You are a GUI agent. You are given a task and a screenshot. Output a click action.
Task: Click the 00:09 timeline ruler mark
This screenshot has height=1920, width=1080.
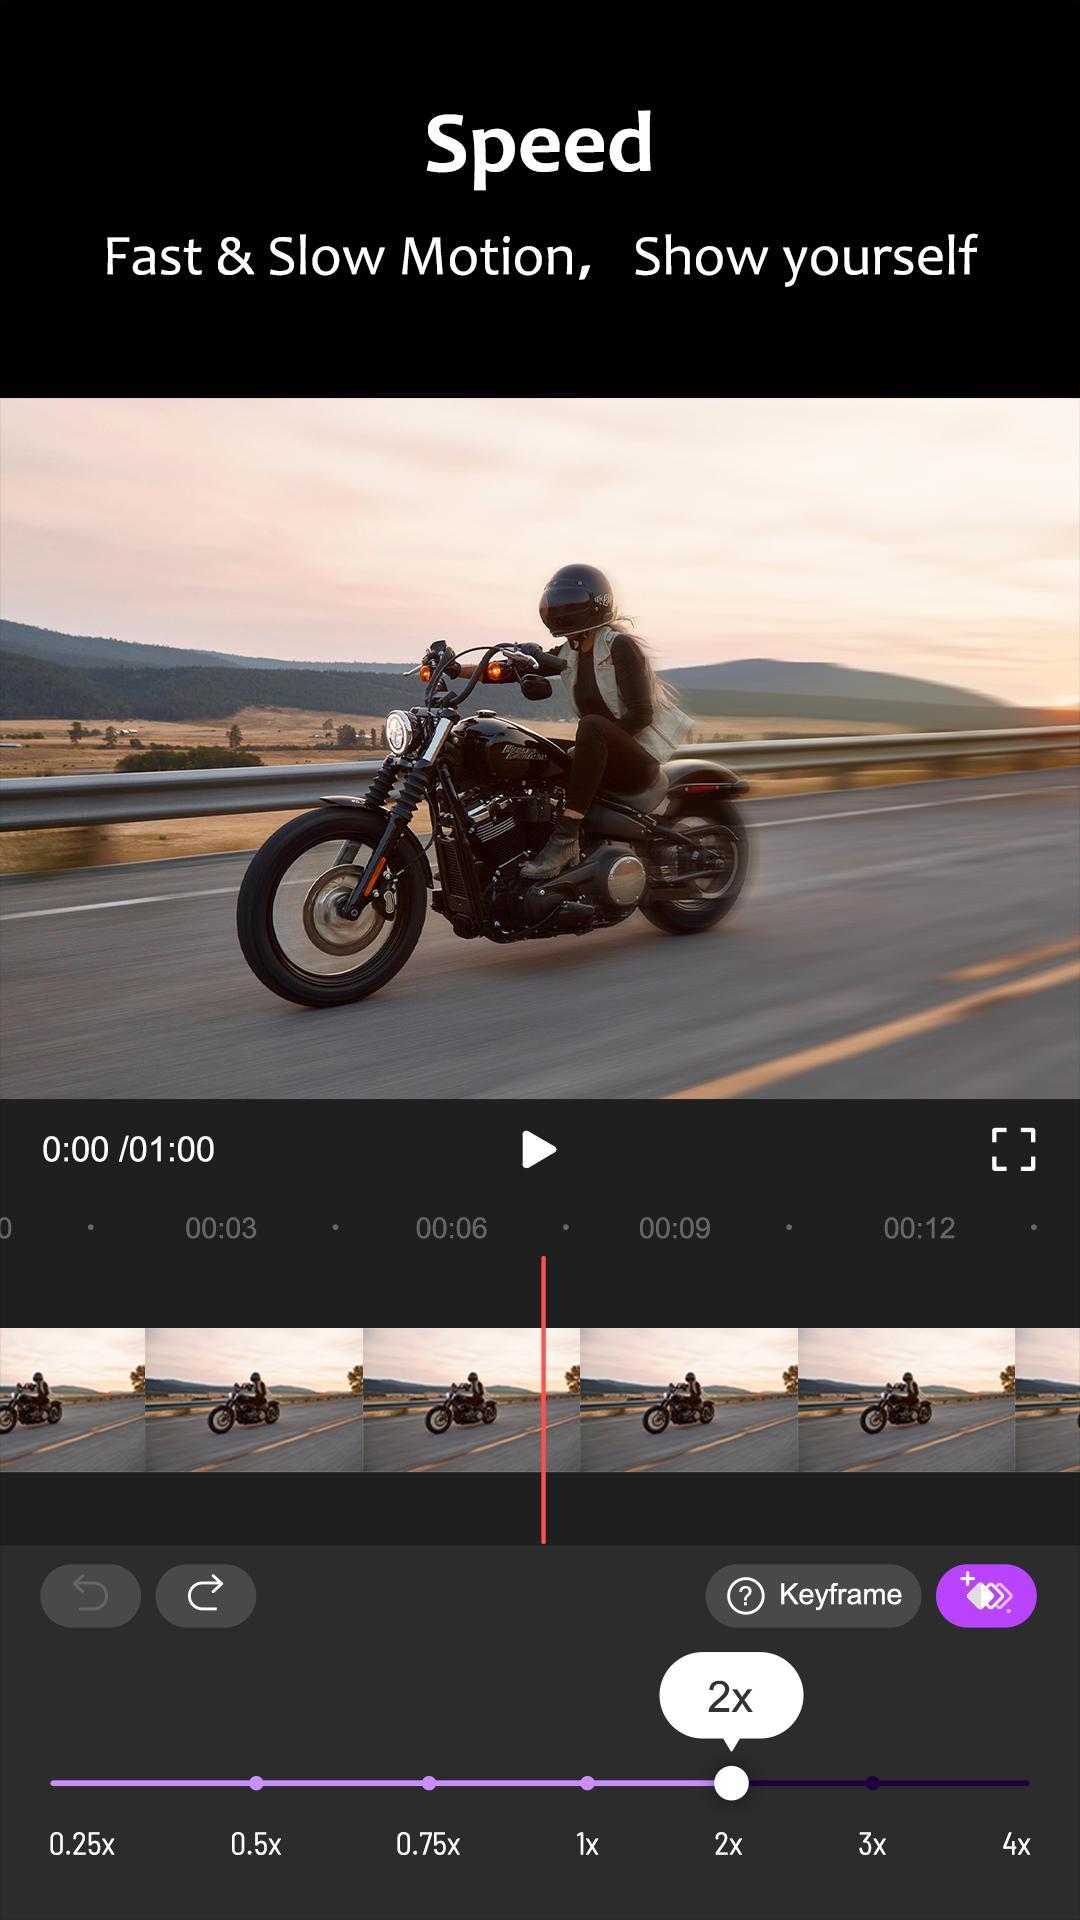click(x=675, y=1228)
